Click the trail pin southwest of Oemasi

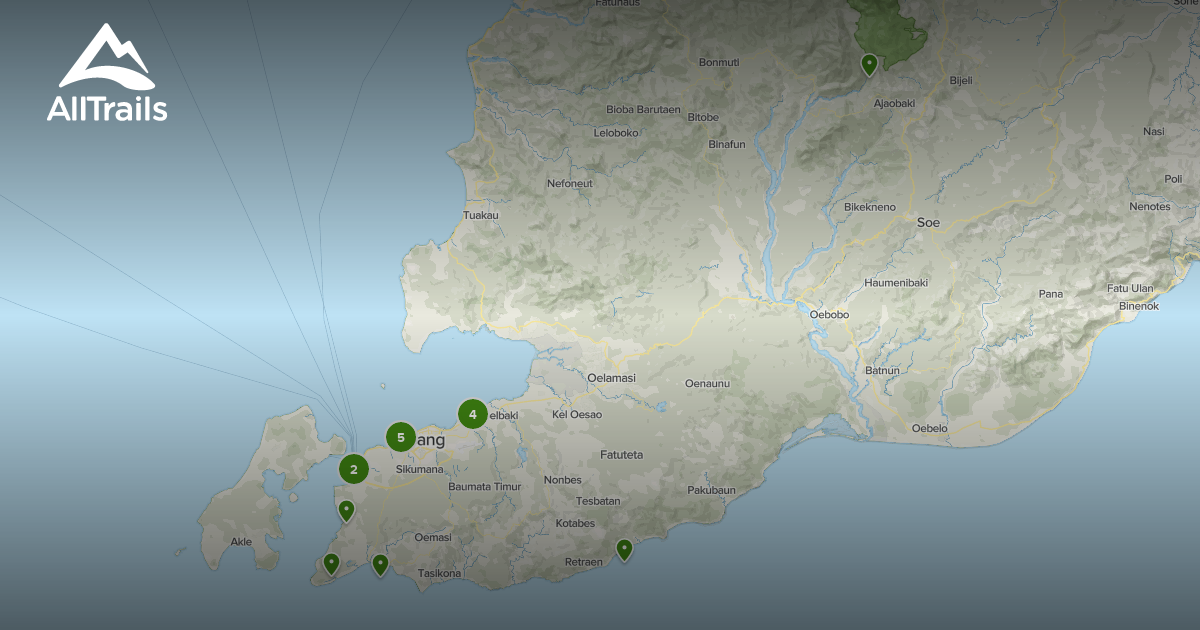point(380,564)
